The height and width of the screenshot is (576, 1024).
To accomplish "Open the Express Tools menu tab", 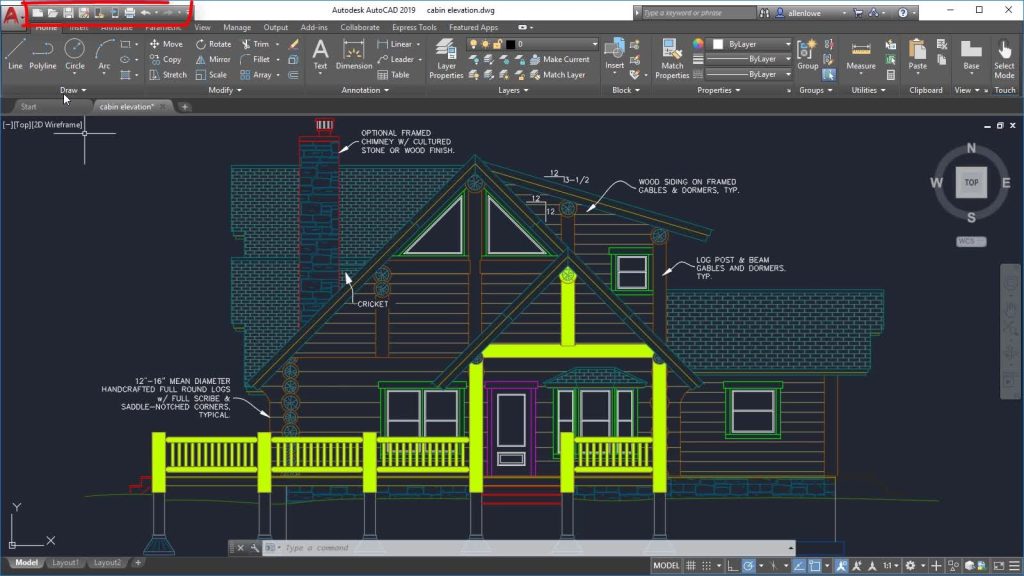I will click(x=414, y=28).
